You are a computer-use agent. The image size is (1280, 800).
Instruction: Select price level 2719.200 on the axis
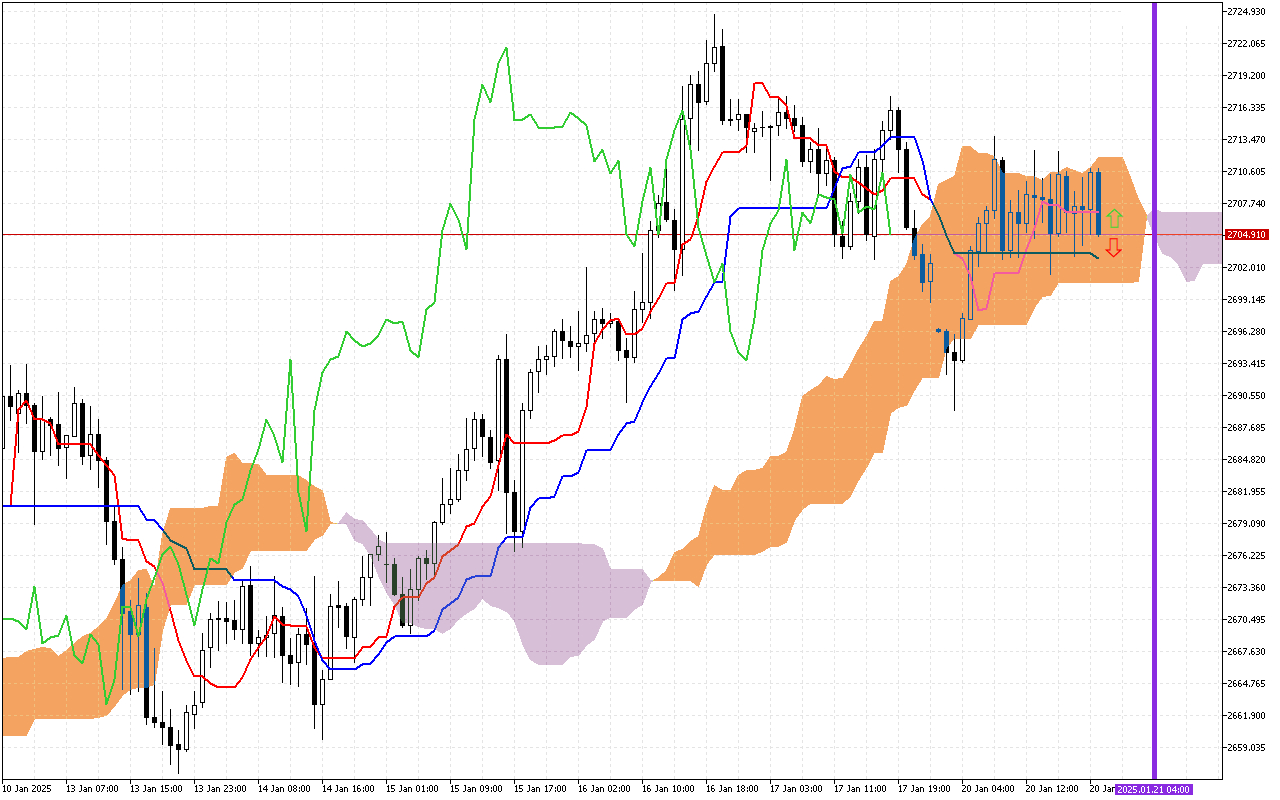tap(1247, 76)
